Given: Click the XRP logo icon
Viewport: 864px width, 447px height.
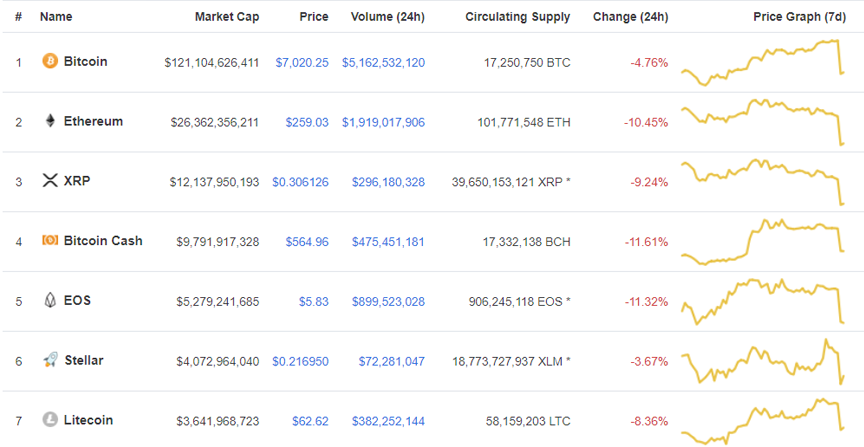Looking at the screenshot, I should point(50,181).
